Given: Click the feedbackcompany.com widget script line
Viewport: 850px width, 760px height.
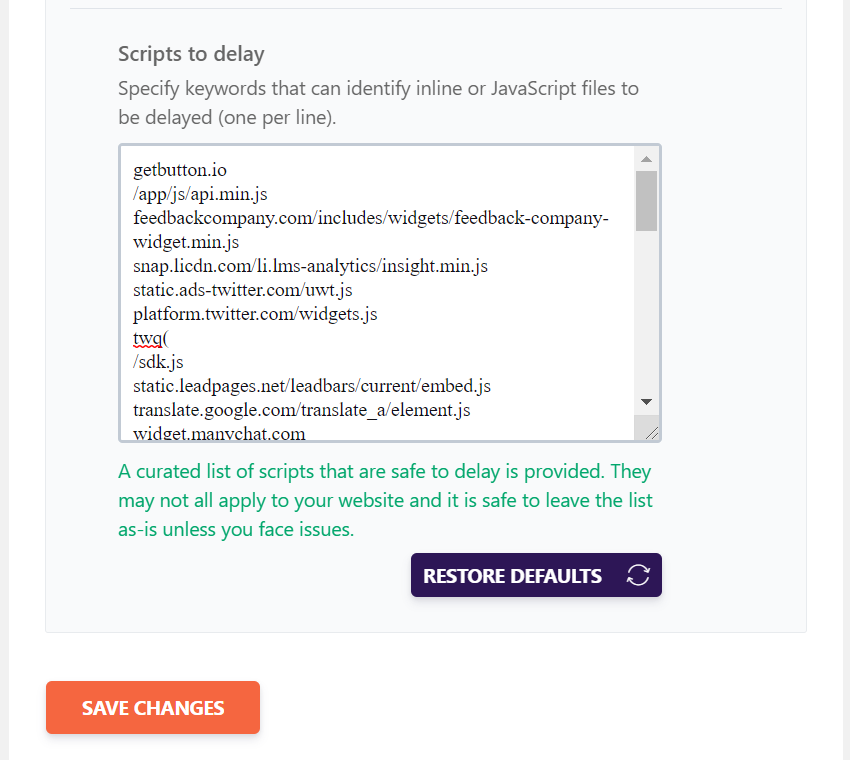Looking at the screenshot, I should pos(371,230).
